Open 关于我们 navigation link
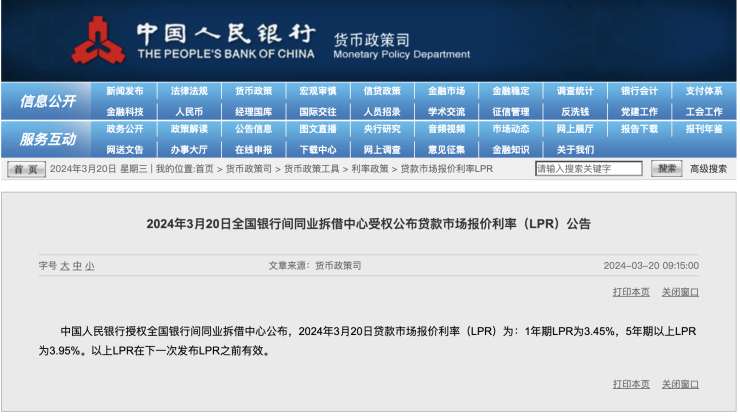This screenshot has height=416, width=740. pyautogui.click(x=575, y=149)
